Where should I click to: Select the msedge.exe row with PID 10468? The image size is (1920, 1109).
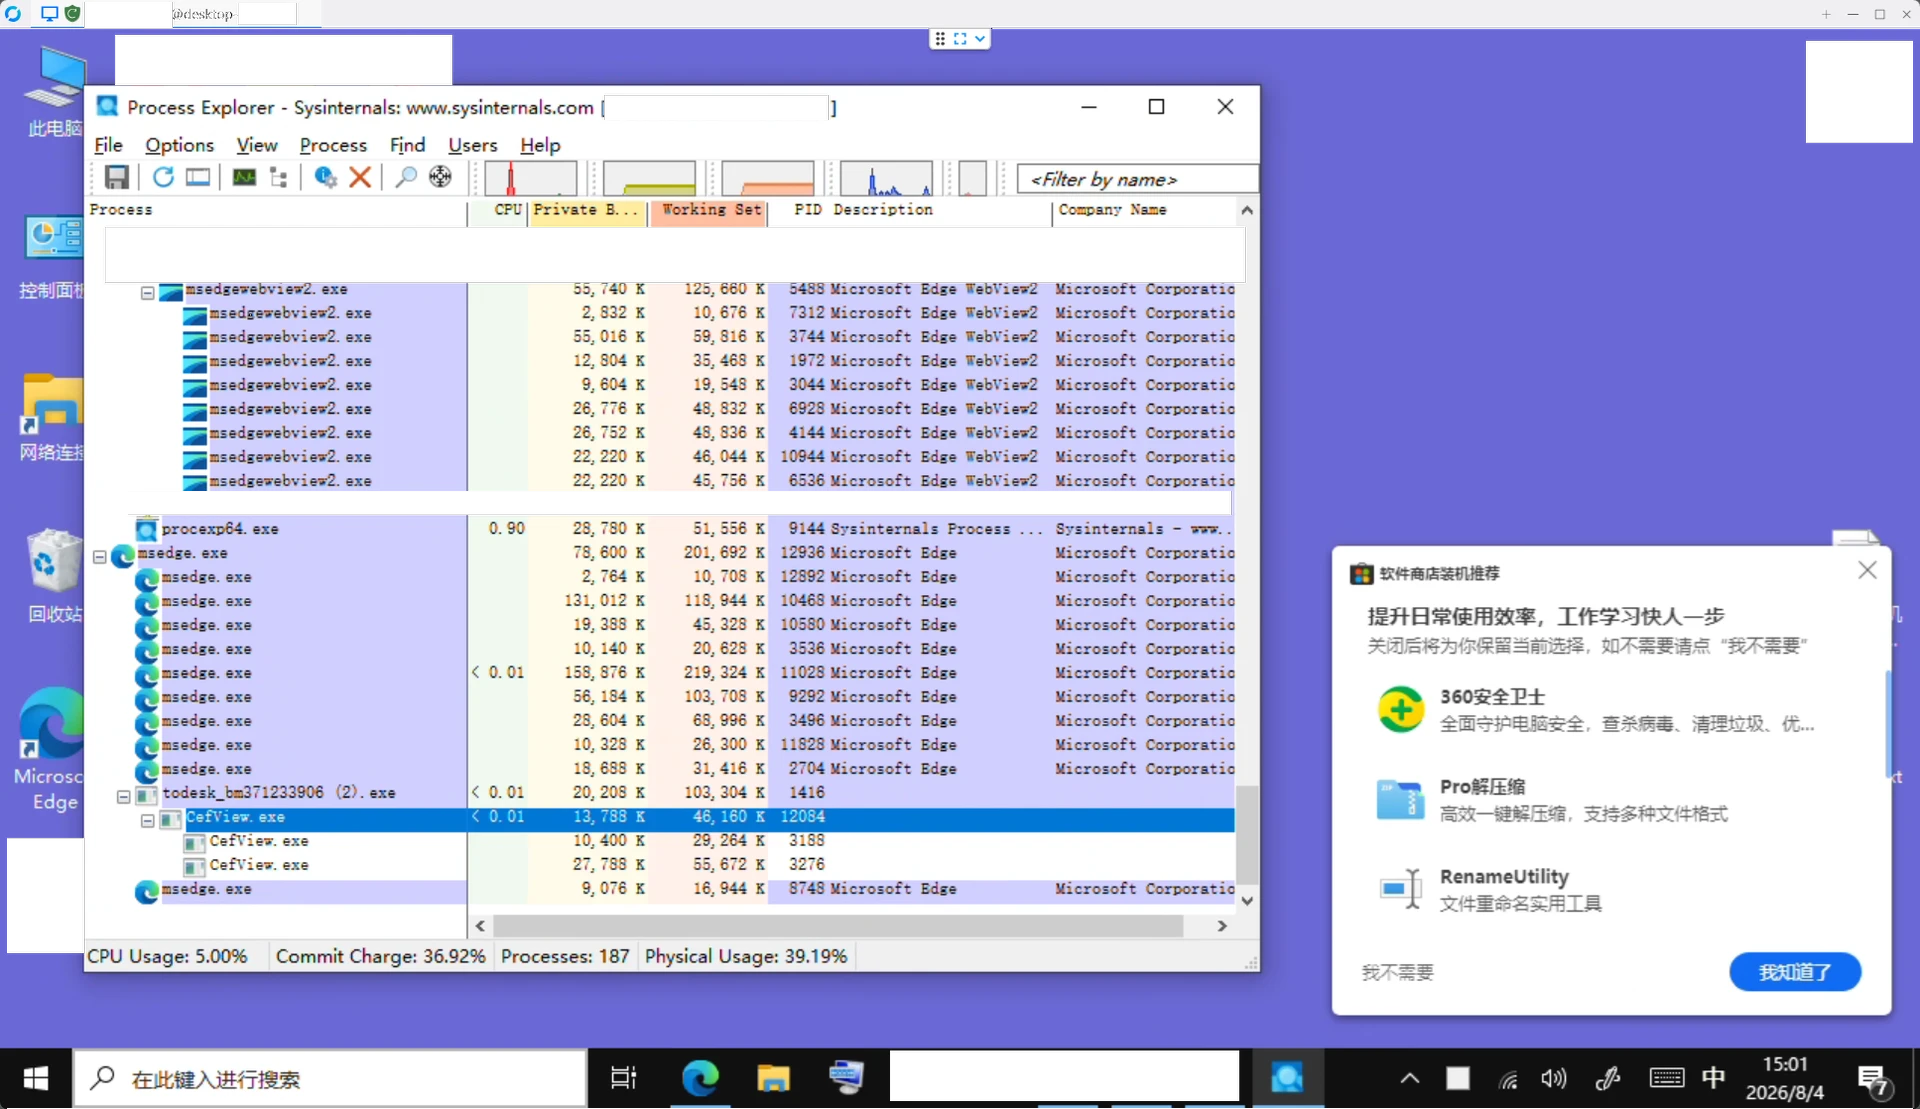pyautogui.click(x=660, y=601)
